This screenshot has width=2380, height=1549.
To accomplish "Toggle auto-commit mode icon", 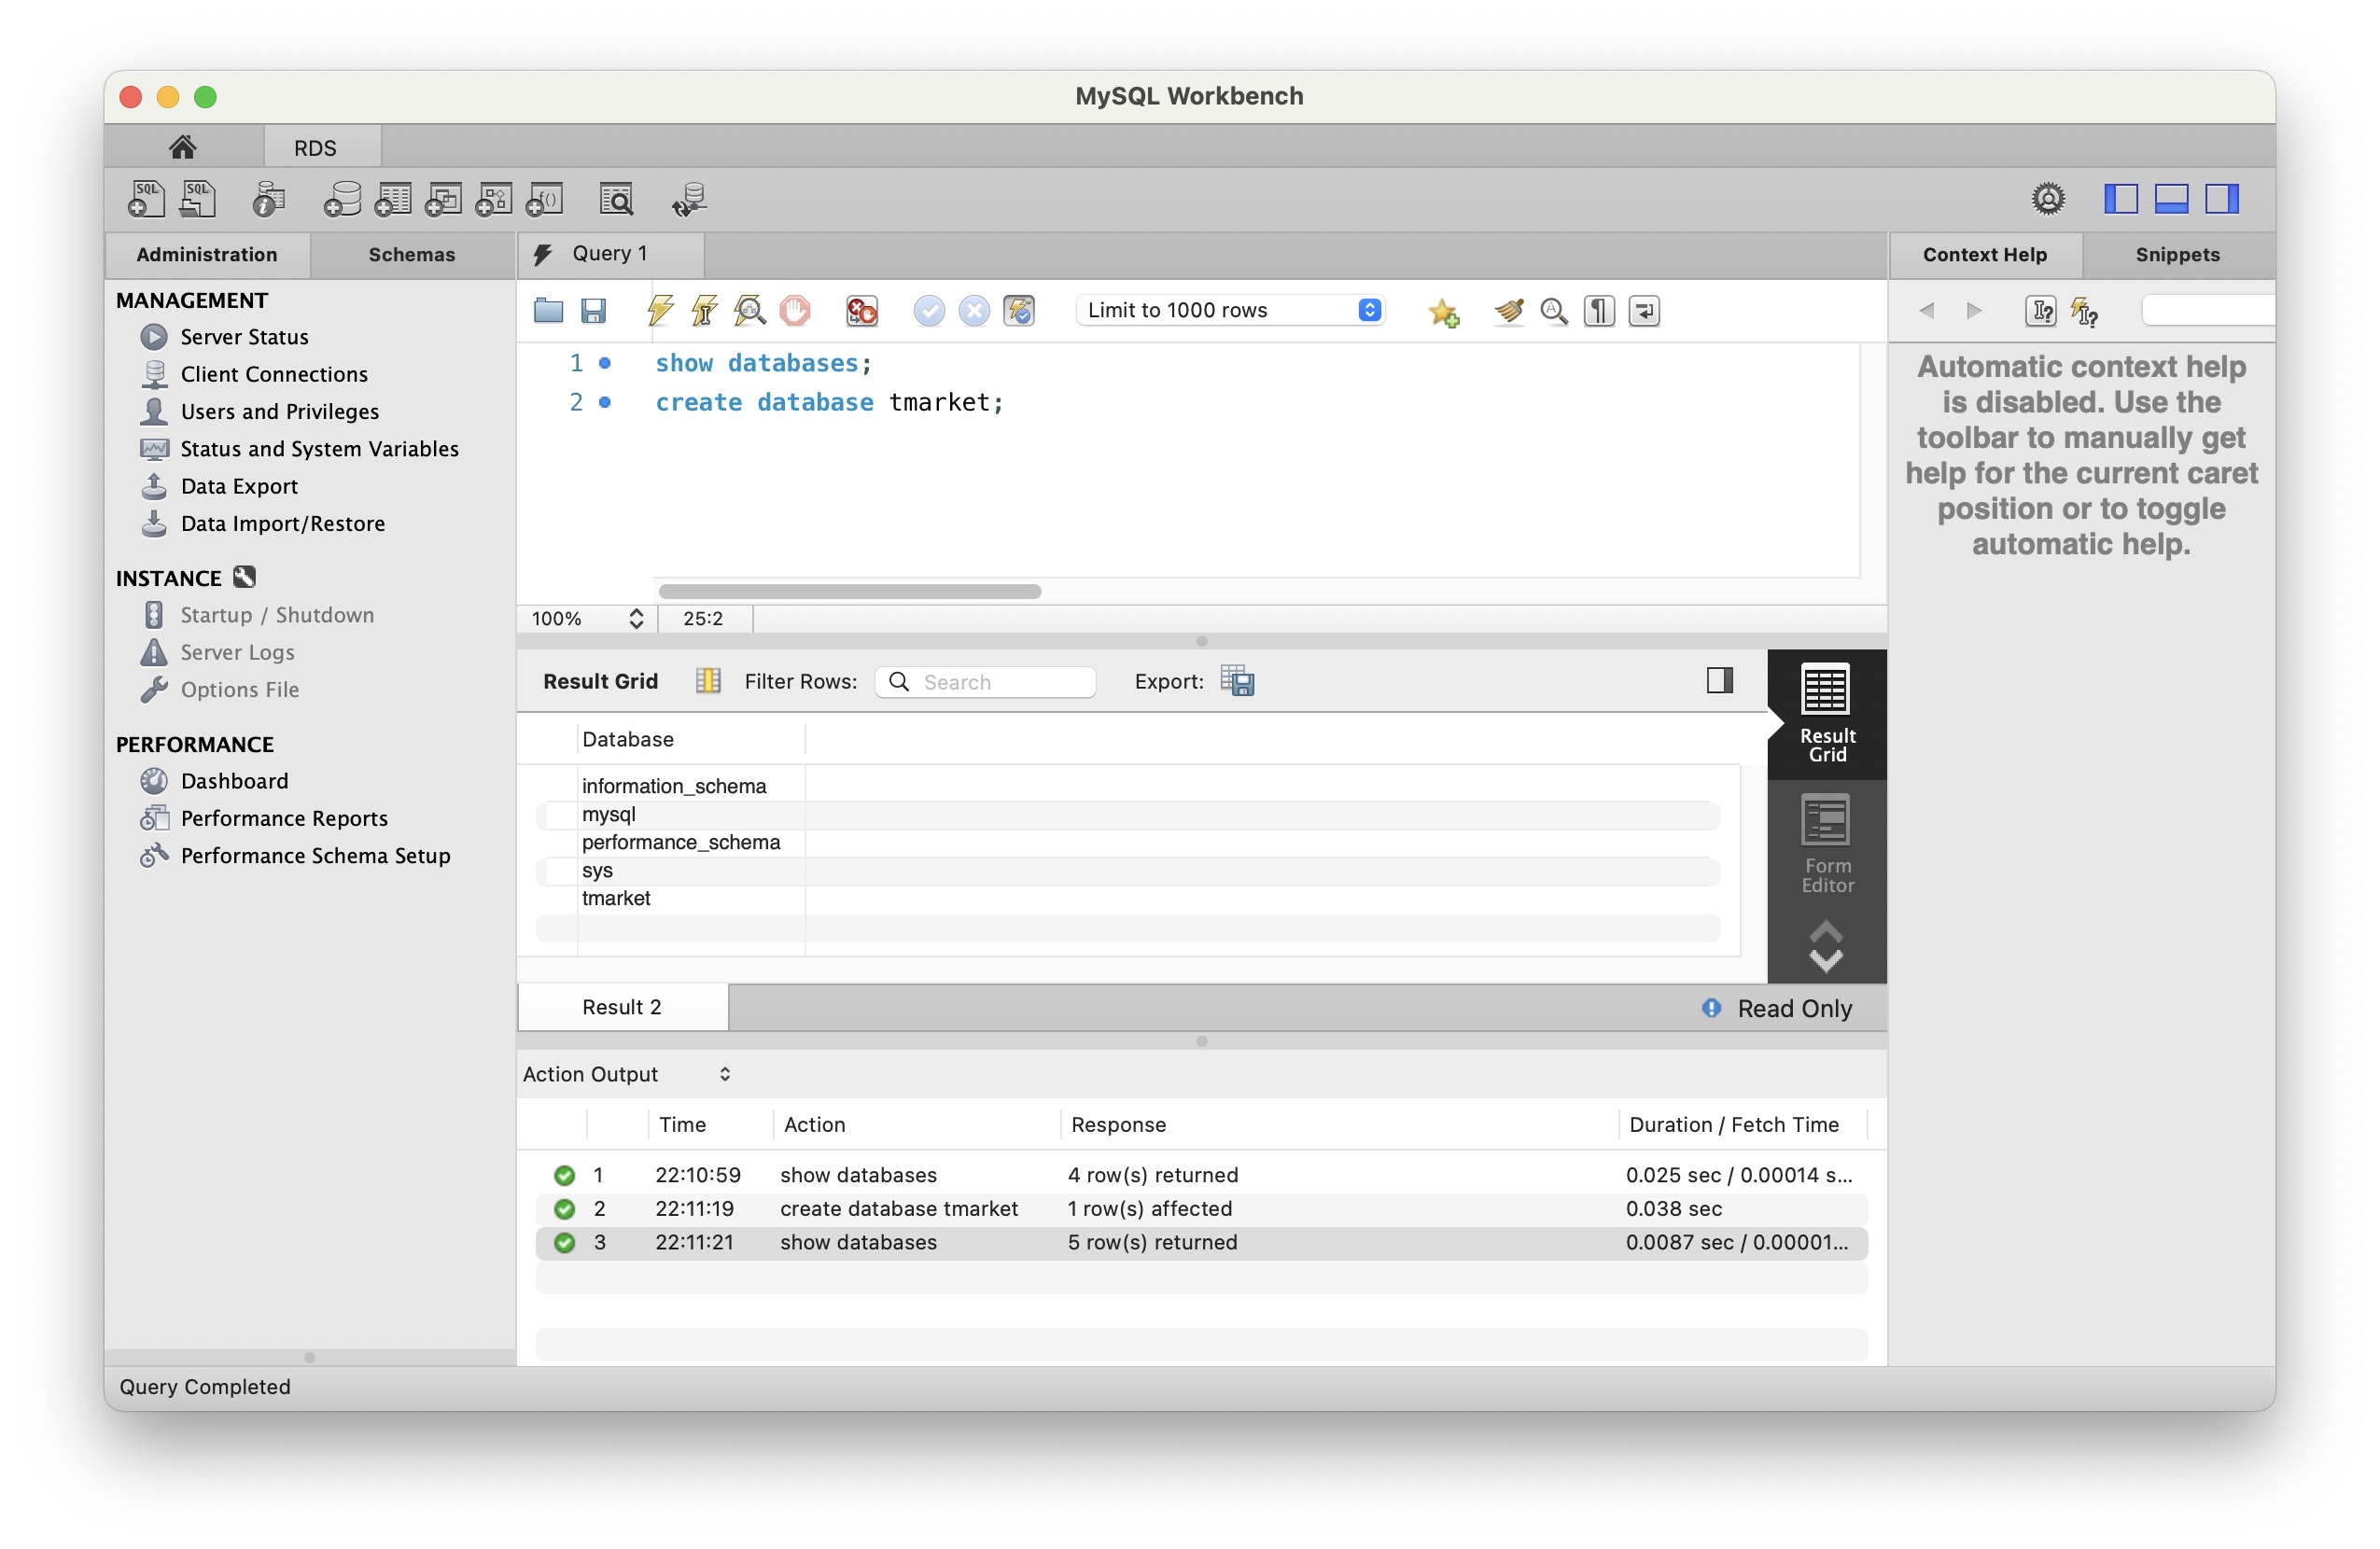I will click(1019, 311).
